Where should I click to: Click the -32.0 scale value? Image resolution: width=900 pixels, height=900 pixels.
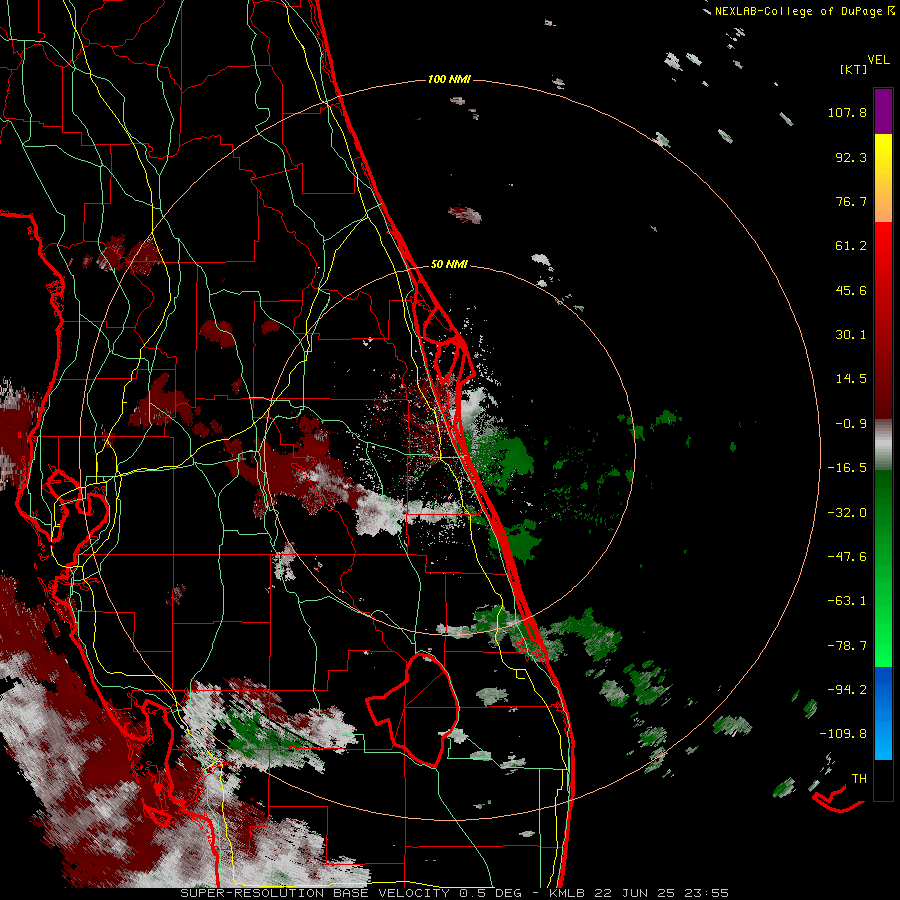[847, 513]
